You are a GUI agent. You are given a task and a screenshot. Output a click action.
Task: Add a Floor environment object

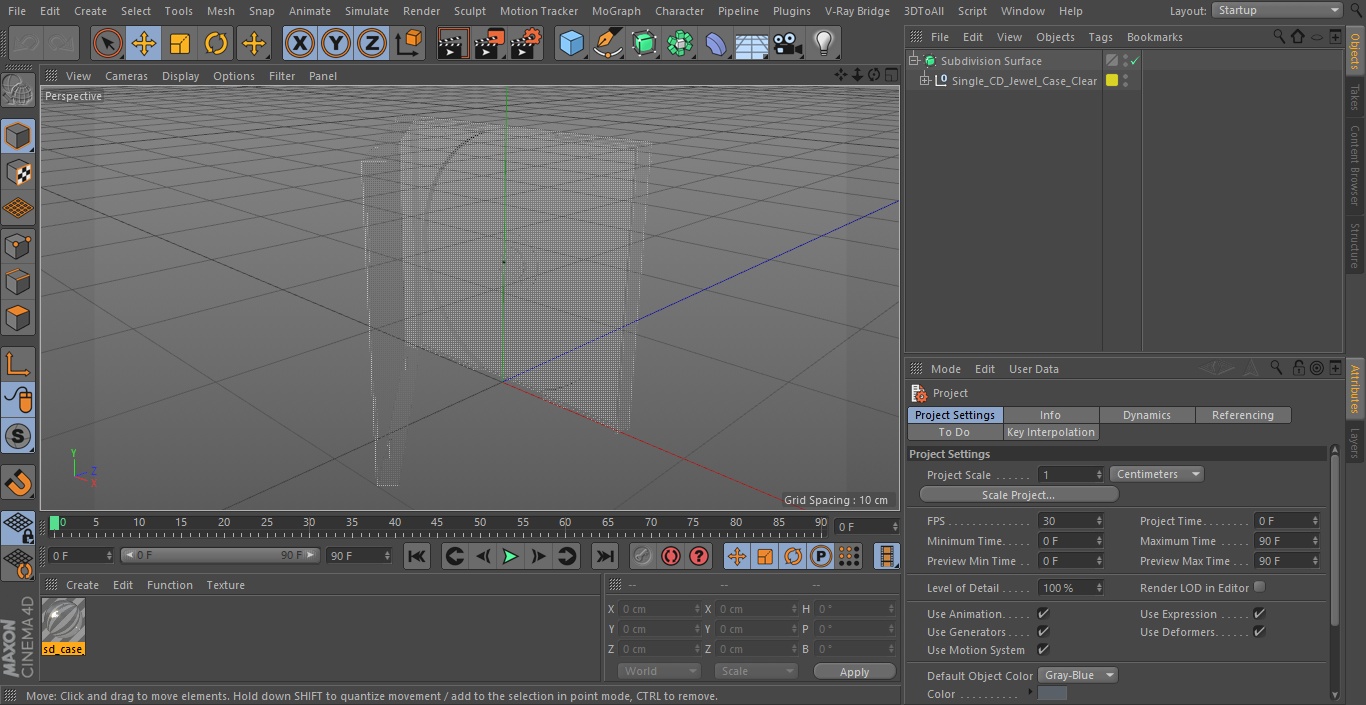752,43
